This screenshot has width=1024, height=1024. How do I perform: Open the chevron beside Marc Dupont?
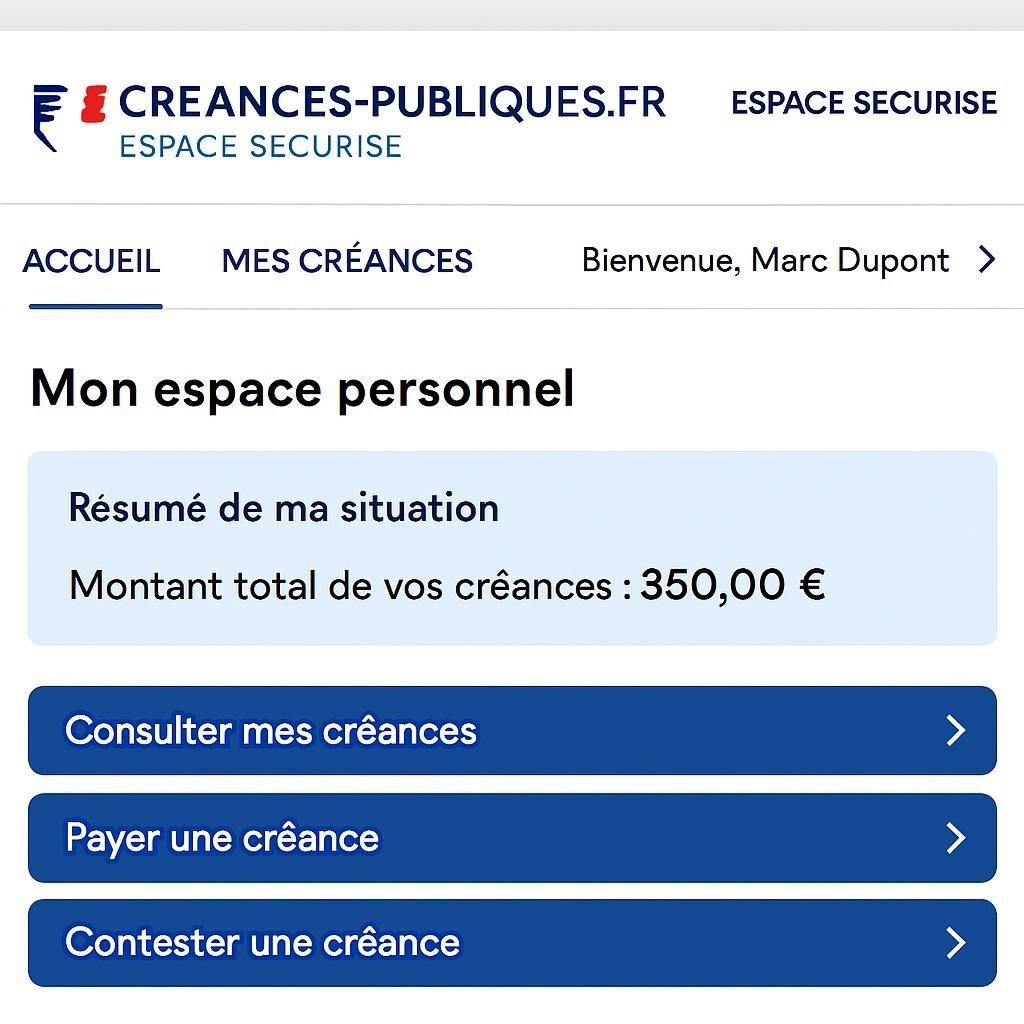pyautogui.click(x=987, y=260)
